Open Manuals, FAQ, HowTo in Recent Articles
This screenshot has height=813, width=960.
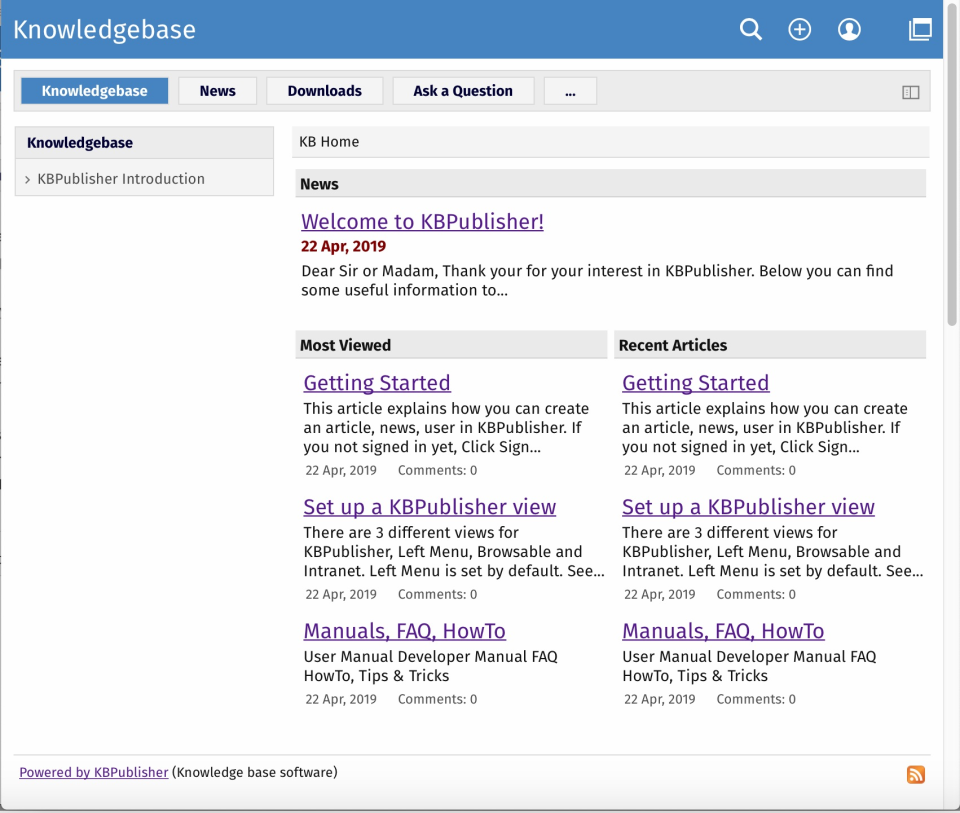(723, 631)
